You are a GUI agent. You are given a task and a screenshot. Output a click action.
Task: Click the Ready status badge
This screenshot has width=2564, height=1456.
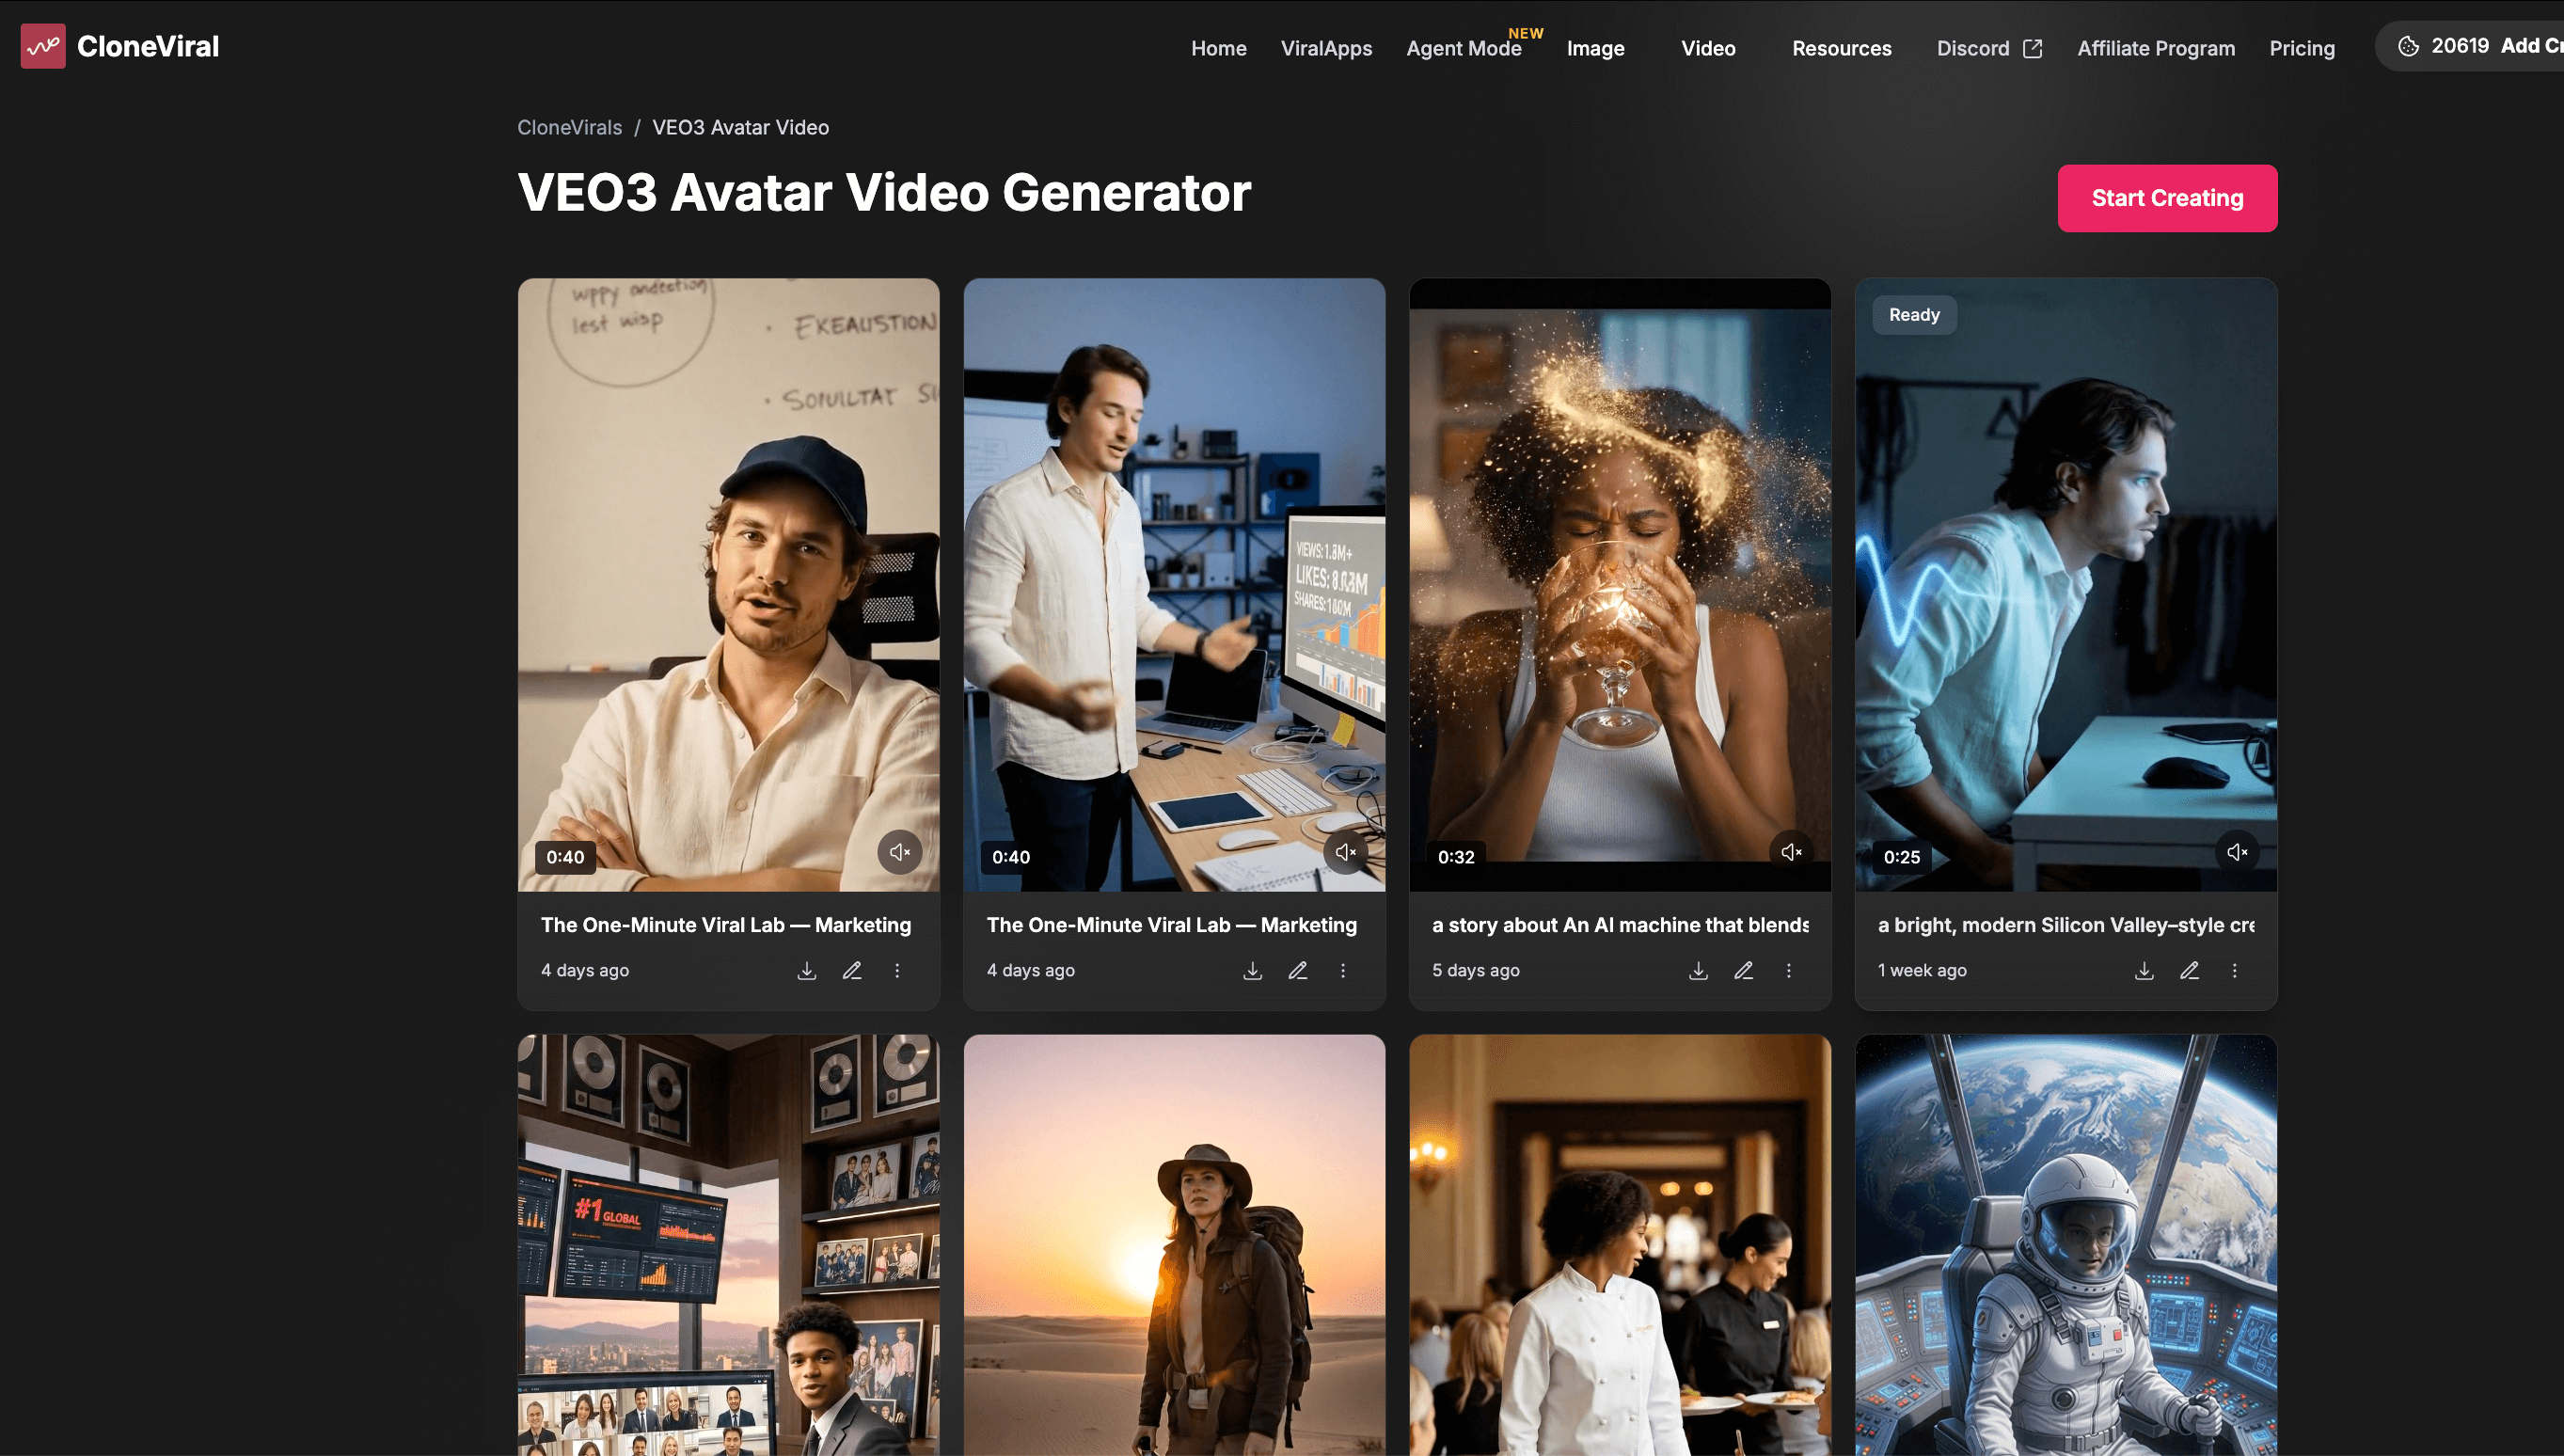coord(1914,315)
